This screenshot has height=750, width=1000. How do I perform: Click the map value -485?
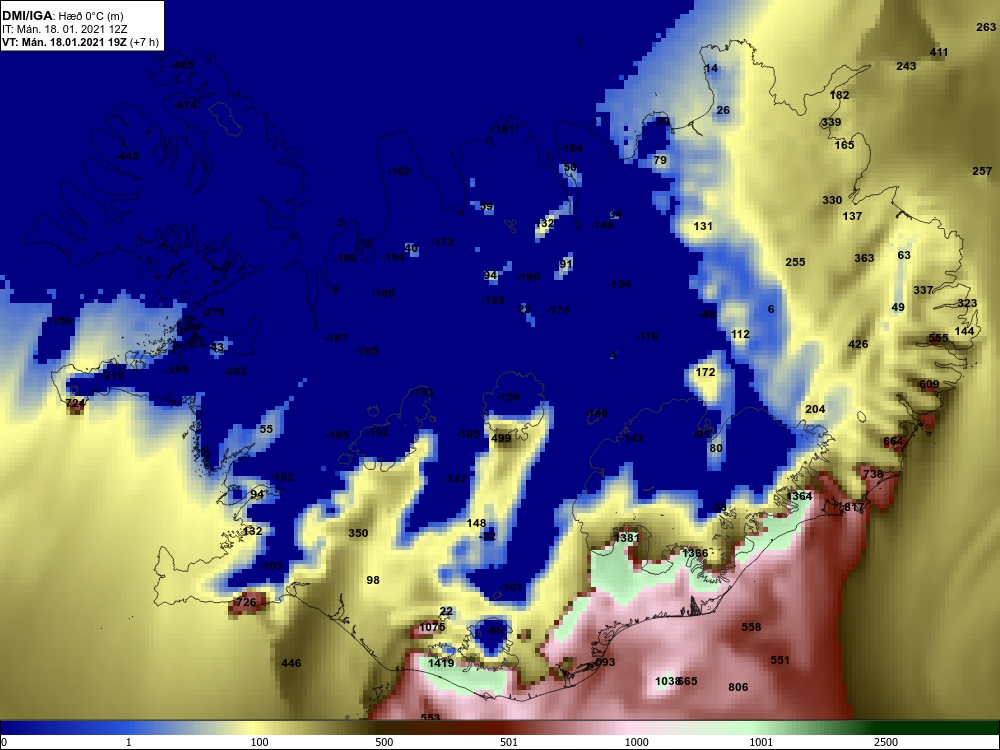(x=182, y=66)
